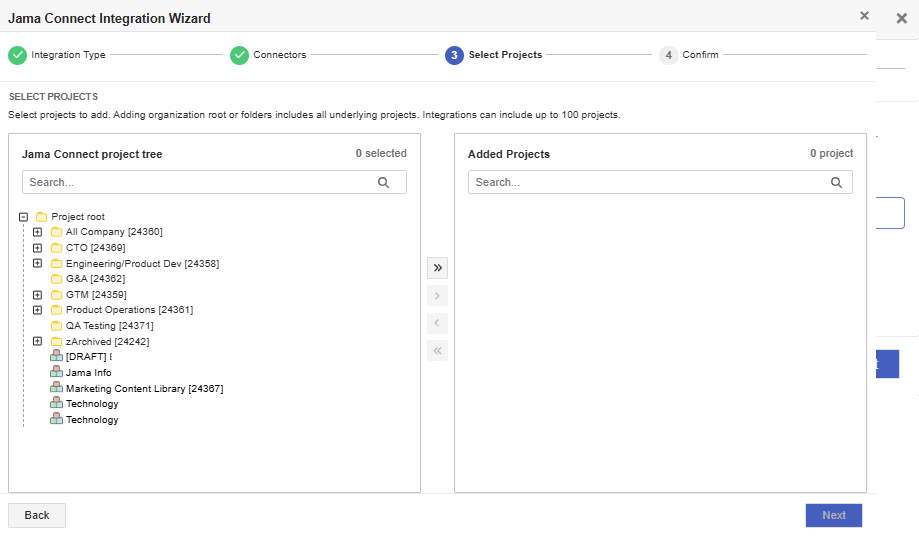The width and height of the screenshot is (919, 542).
Task: Close the Jama Connect Integration Wizard dialog
Action: click(864, 16)
